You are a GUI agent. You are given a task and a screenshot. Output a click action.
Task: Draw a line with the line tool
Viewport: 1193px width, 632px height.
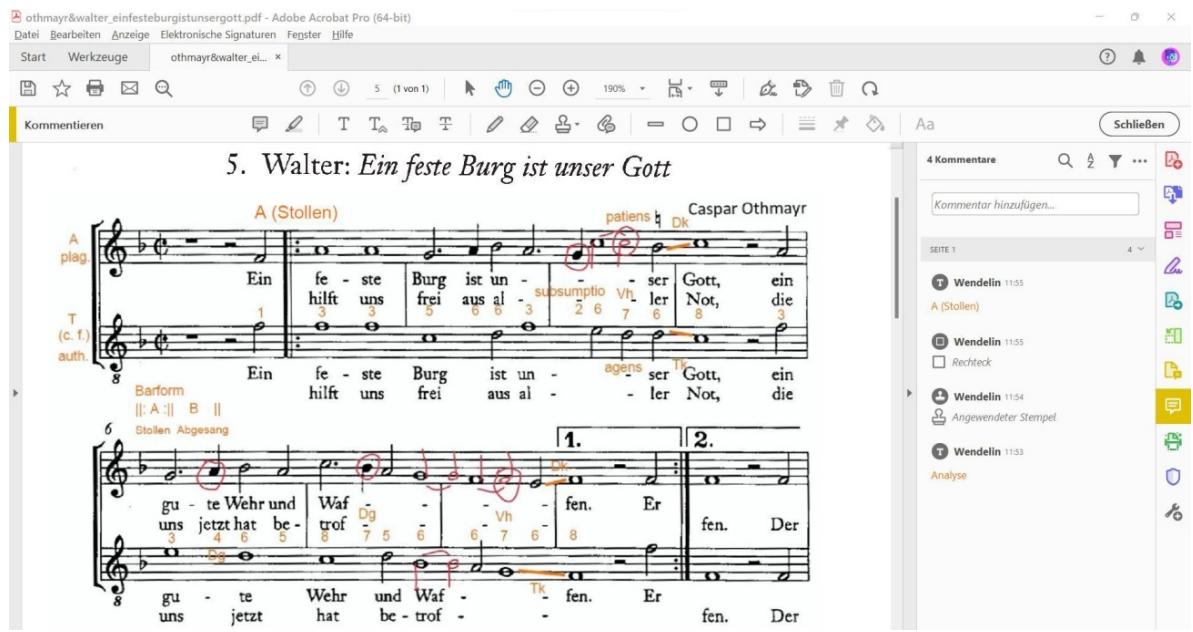click(655, 124)
